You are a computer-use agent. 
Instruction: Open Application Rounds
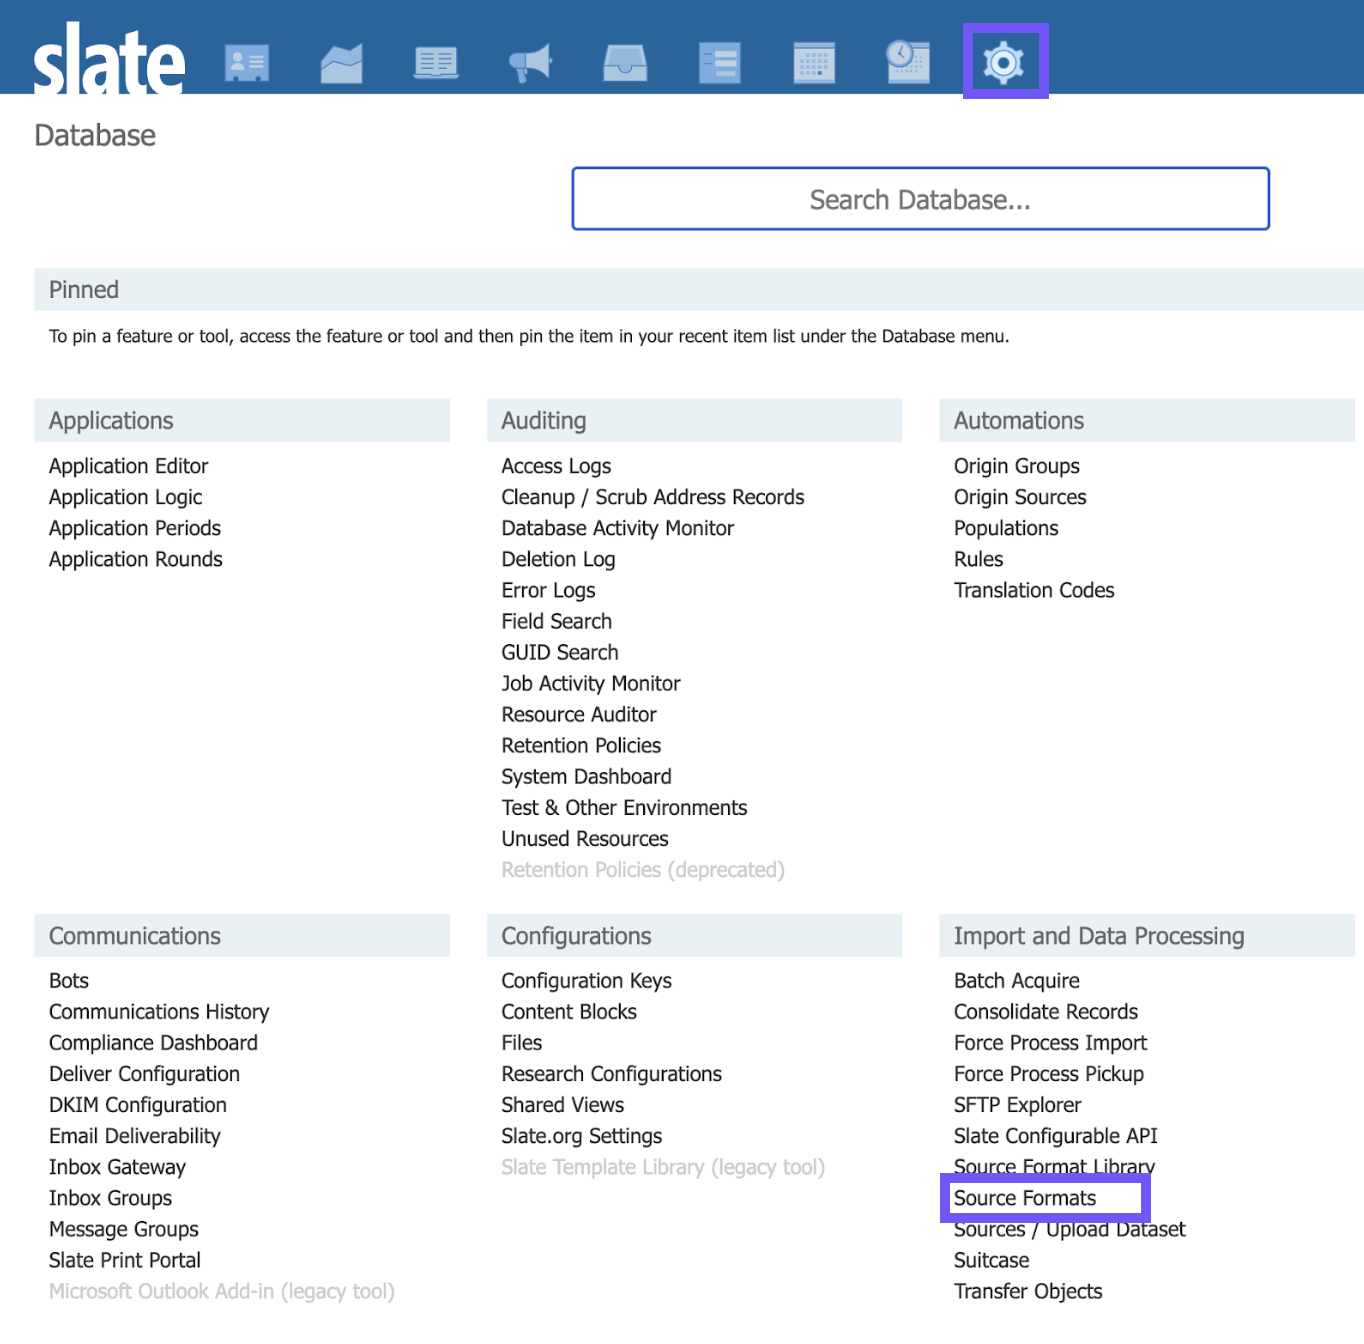coord(136,559)
